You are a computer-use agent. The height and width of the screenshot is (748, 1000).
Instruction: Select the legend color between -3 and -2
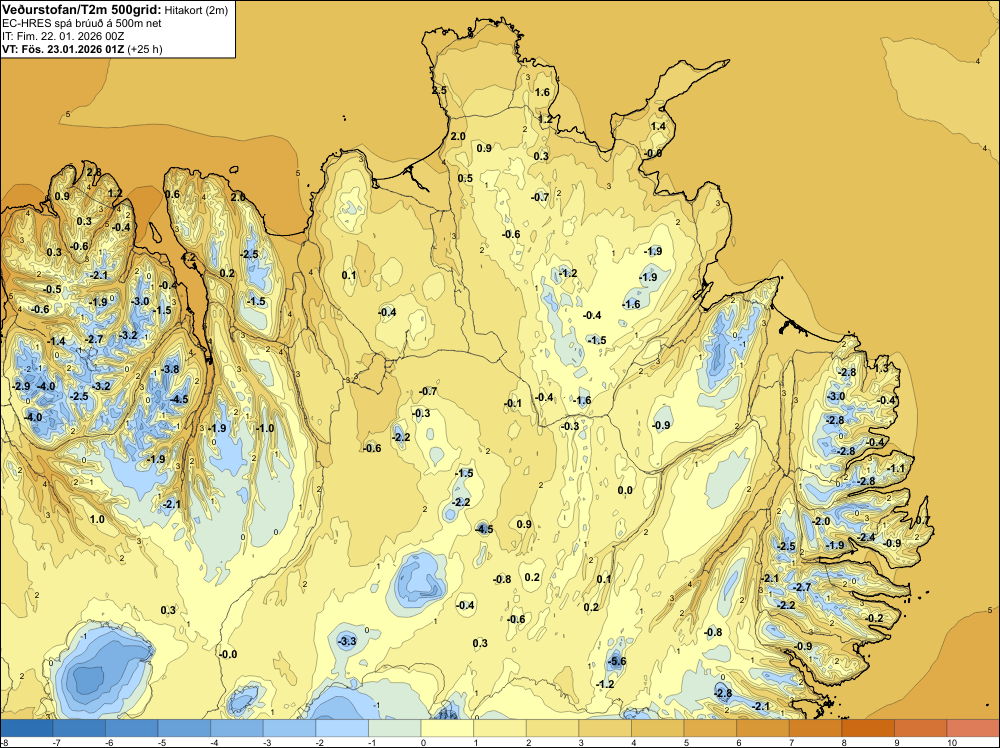[x=290, y=728]
